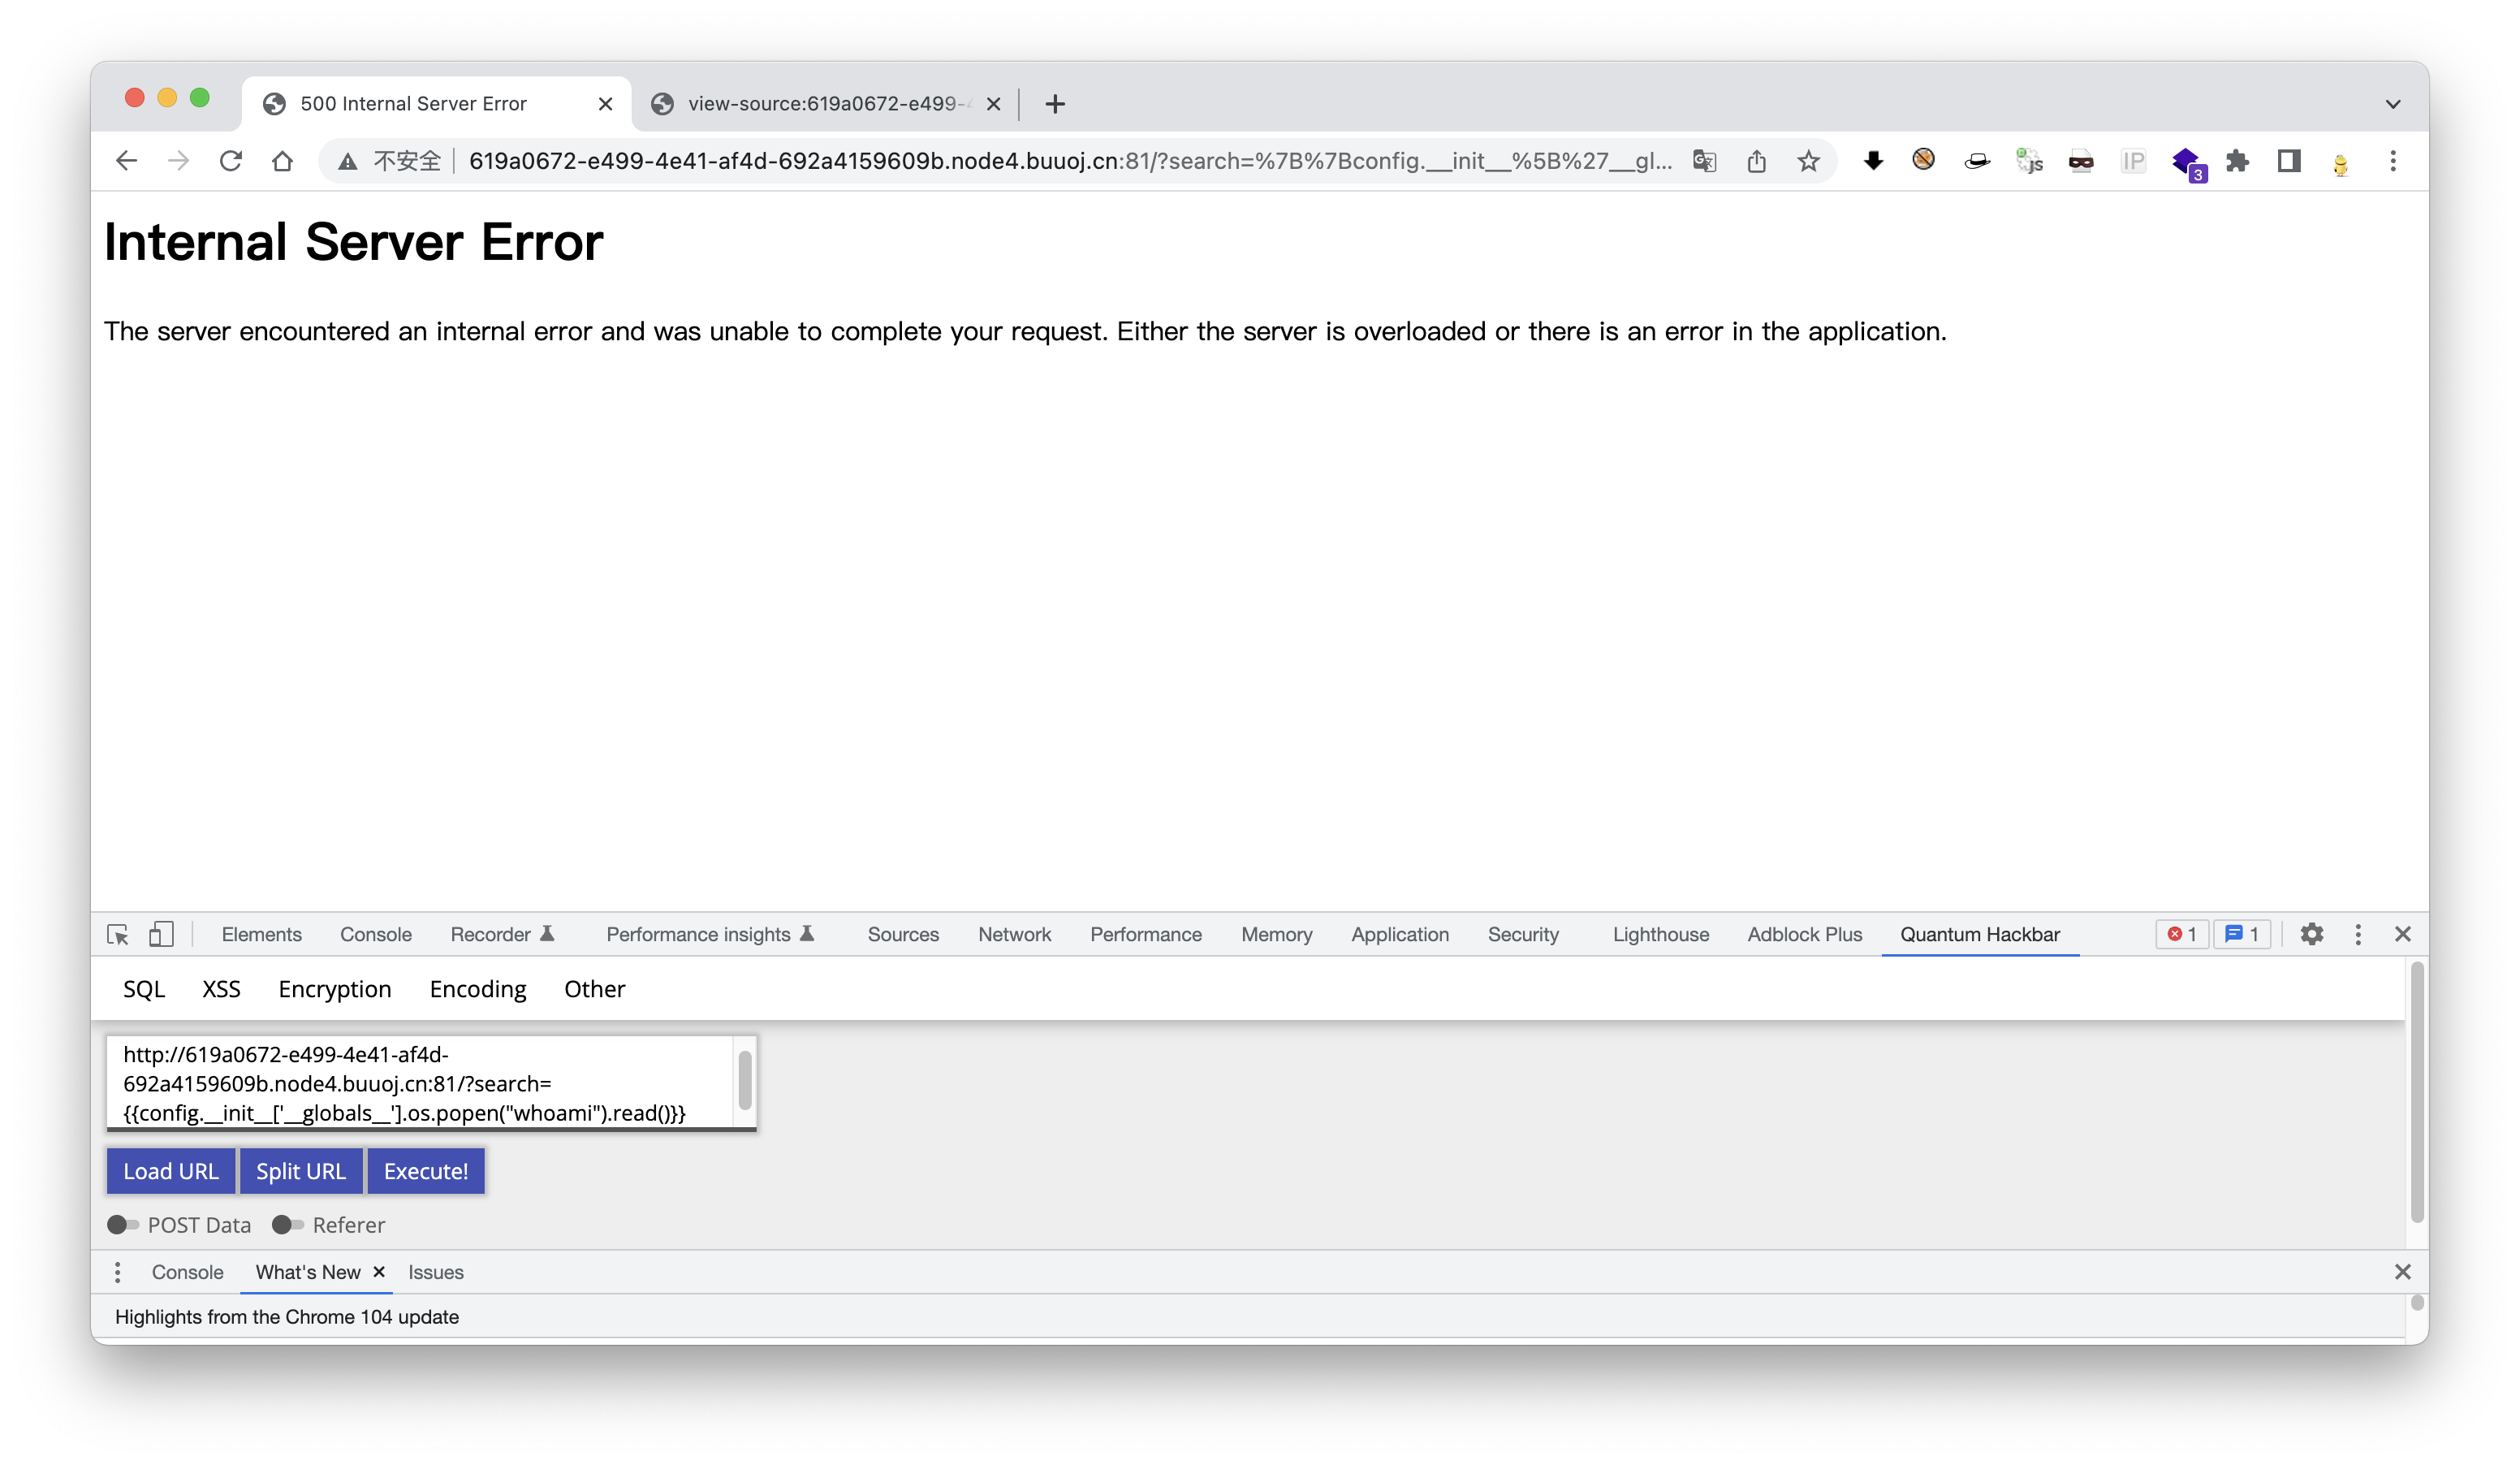Screen dimensions: 2520x1465
Task: Expand the Encoding menu in Hackbar
Action: tap(478, 989)
